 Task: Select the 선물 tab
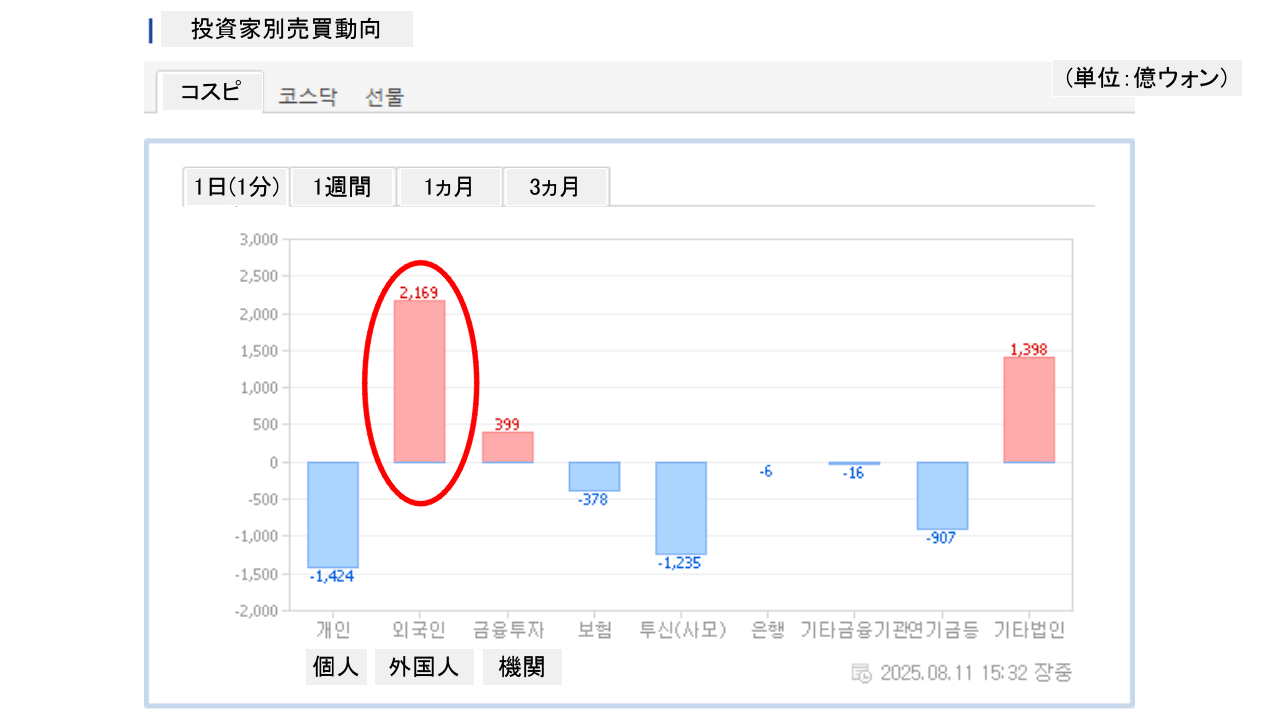(x=385, y=97)
